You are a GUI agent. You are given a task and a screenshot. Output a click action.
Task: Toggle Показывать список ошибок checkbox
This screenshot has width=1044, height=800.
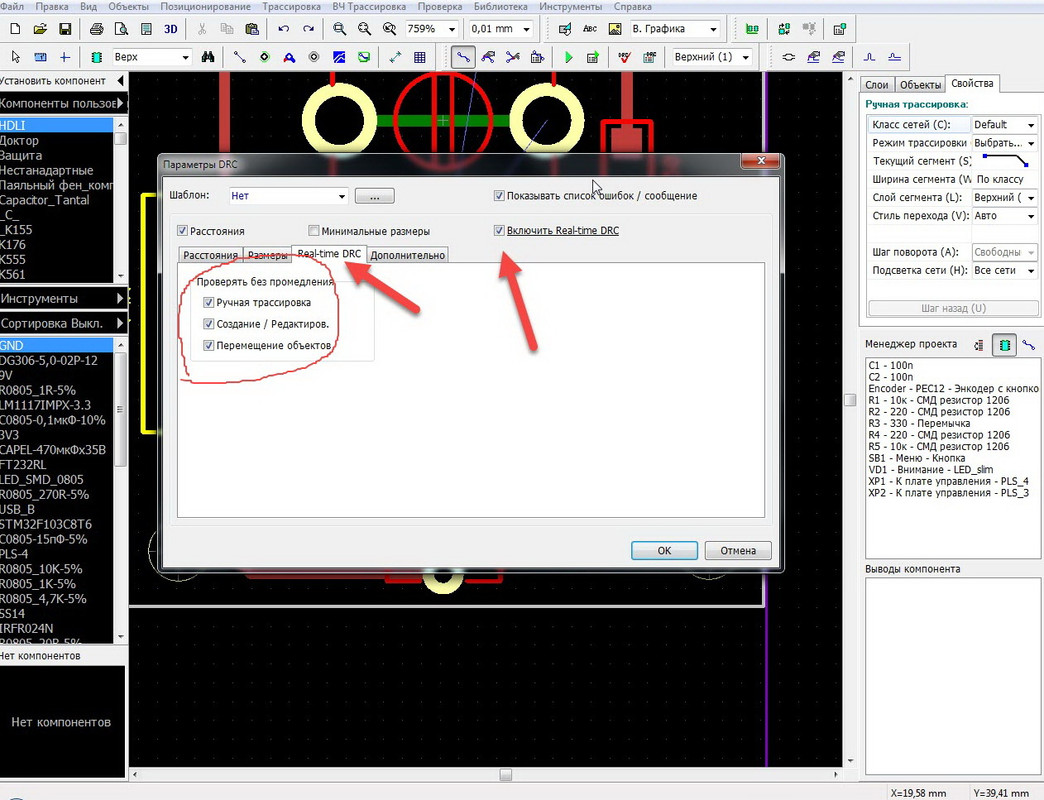(499, 196)
